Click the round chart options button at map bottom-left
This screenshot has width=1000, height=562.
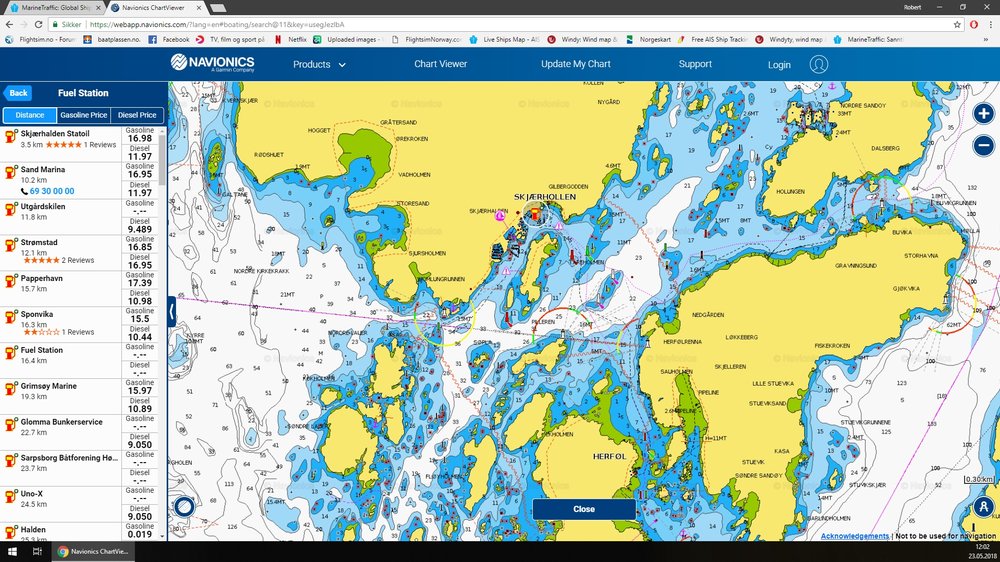pos(184,507)
